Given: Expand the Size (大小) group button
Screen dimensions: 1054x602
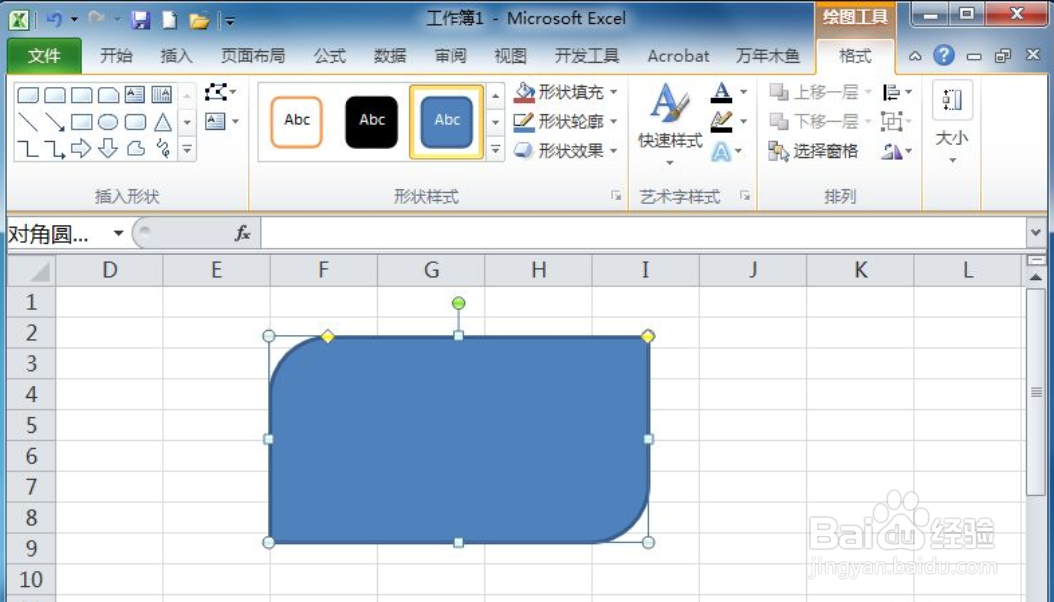Looking at the screenshot, I should [952, 124].
